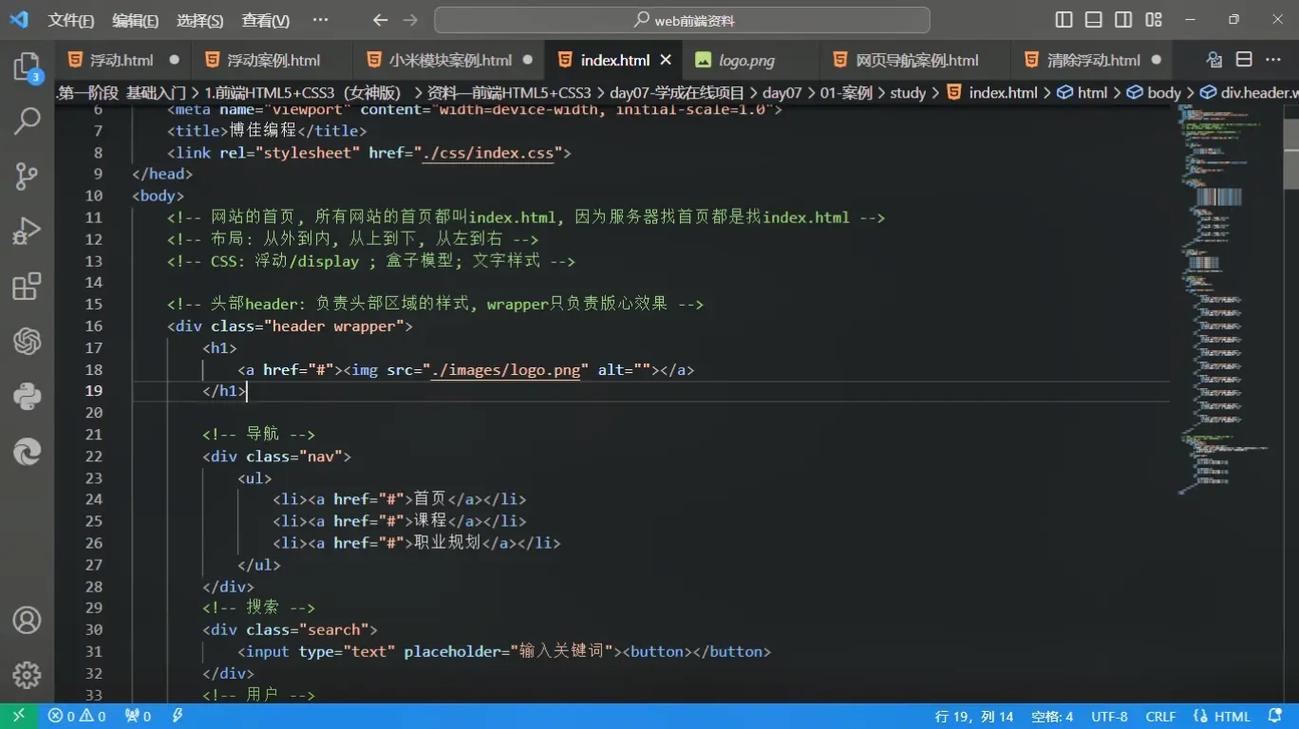1299x729 pixels.
Task: Open the Explorer view in activity bar
Action: pyautogui.click(x=27, y=67)
